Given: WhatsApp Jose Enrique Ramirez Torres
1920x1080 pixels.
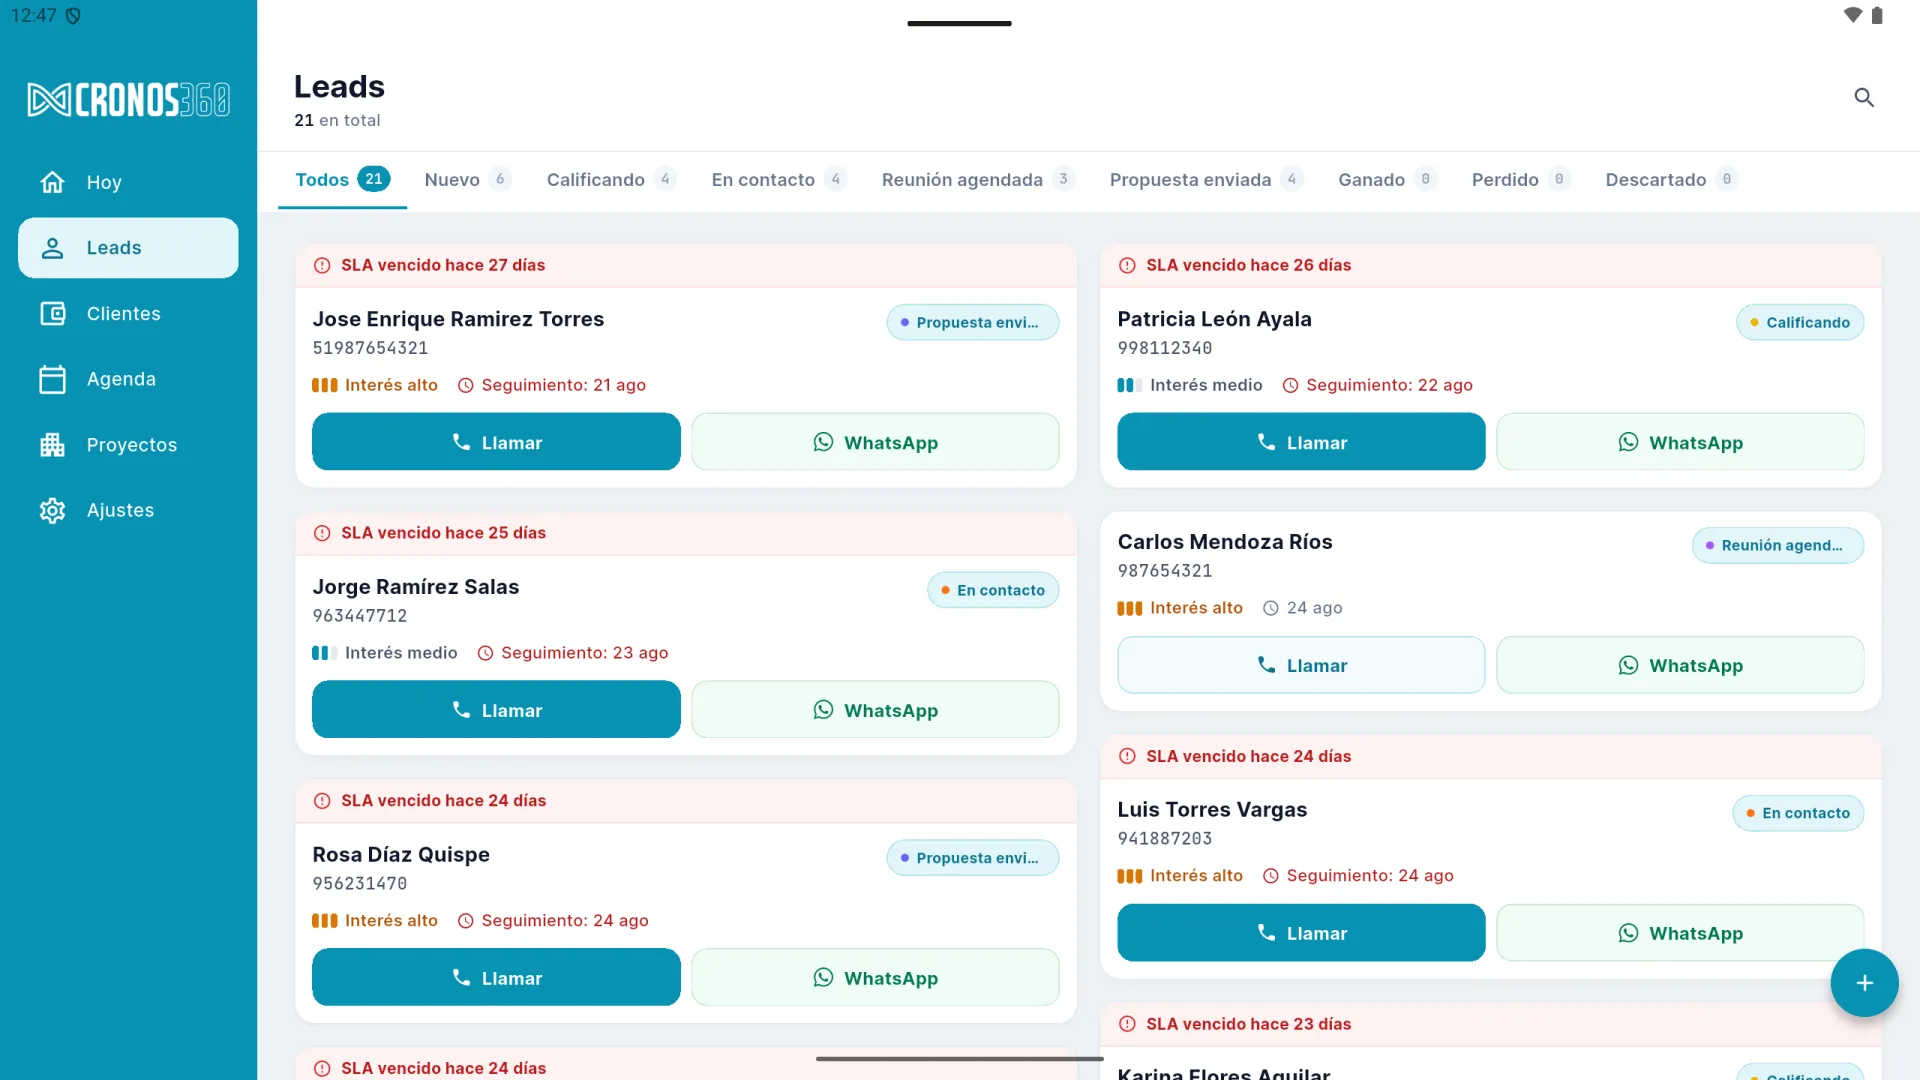Looking at the screenshot, I should [x=875, y=442].
